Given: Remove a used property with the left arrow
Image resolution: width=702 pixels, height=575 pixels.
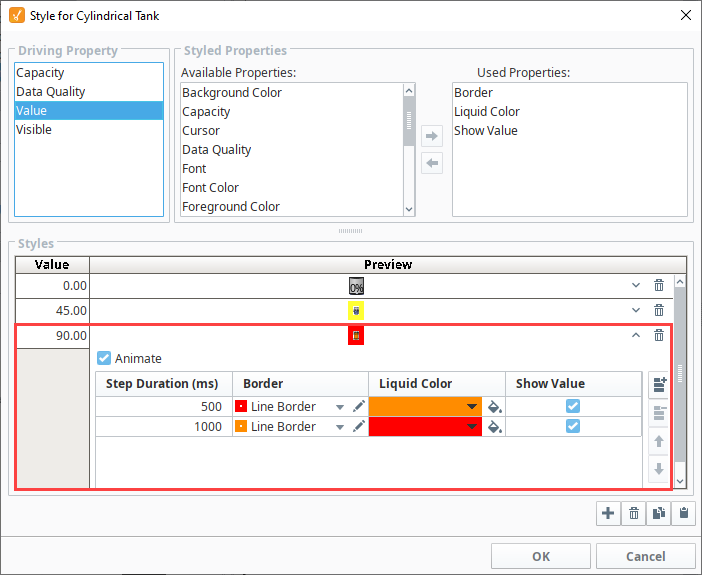Looking at the screenshot, I should point(432,163).
